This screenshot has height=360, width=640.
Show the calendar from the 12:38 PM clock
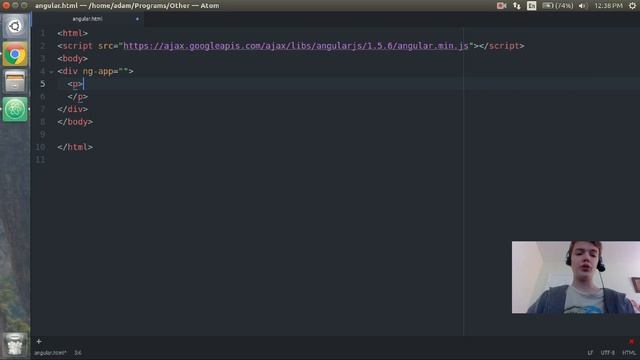point(608,6)
